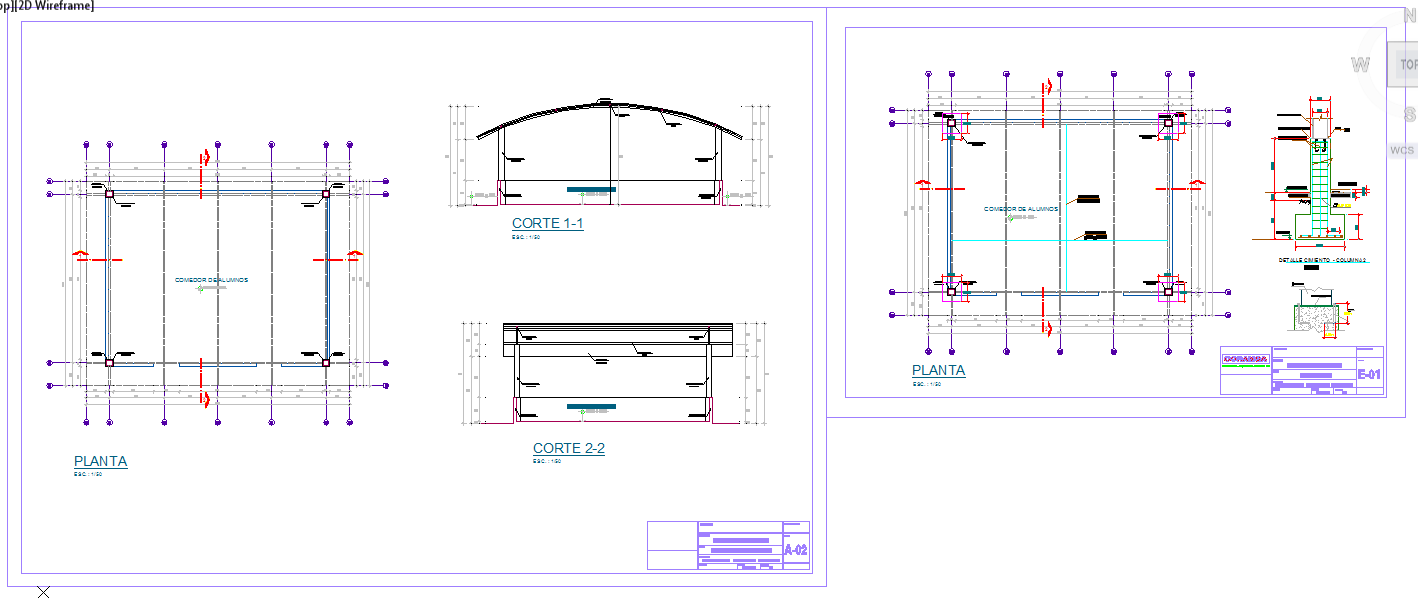Click the N compass direction on ViewCube
This screenshot has height=598, width=1418.
click(1410, 17)
